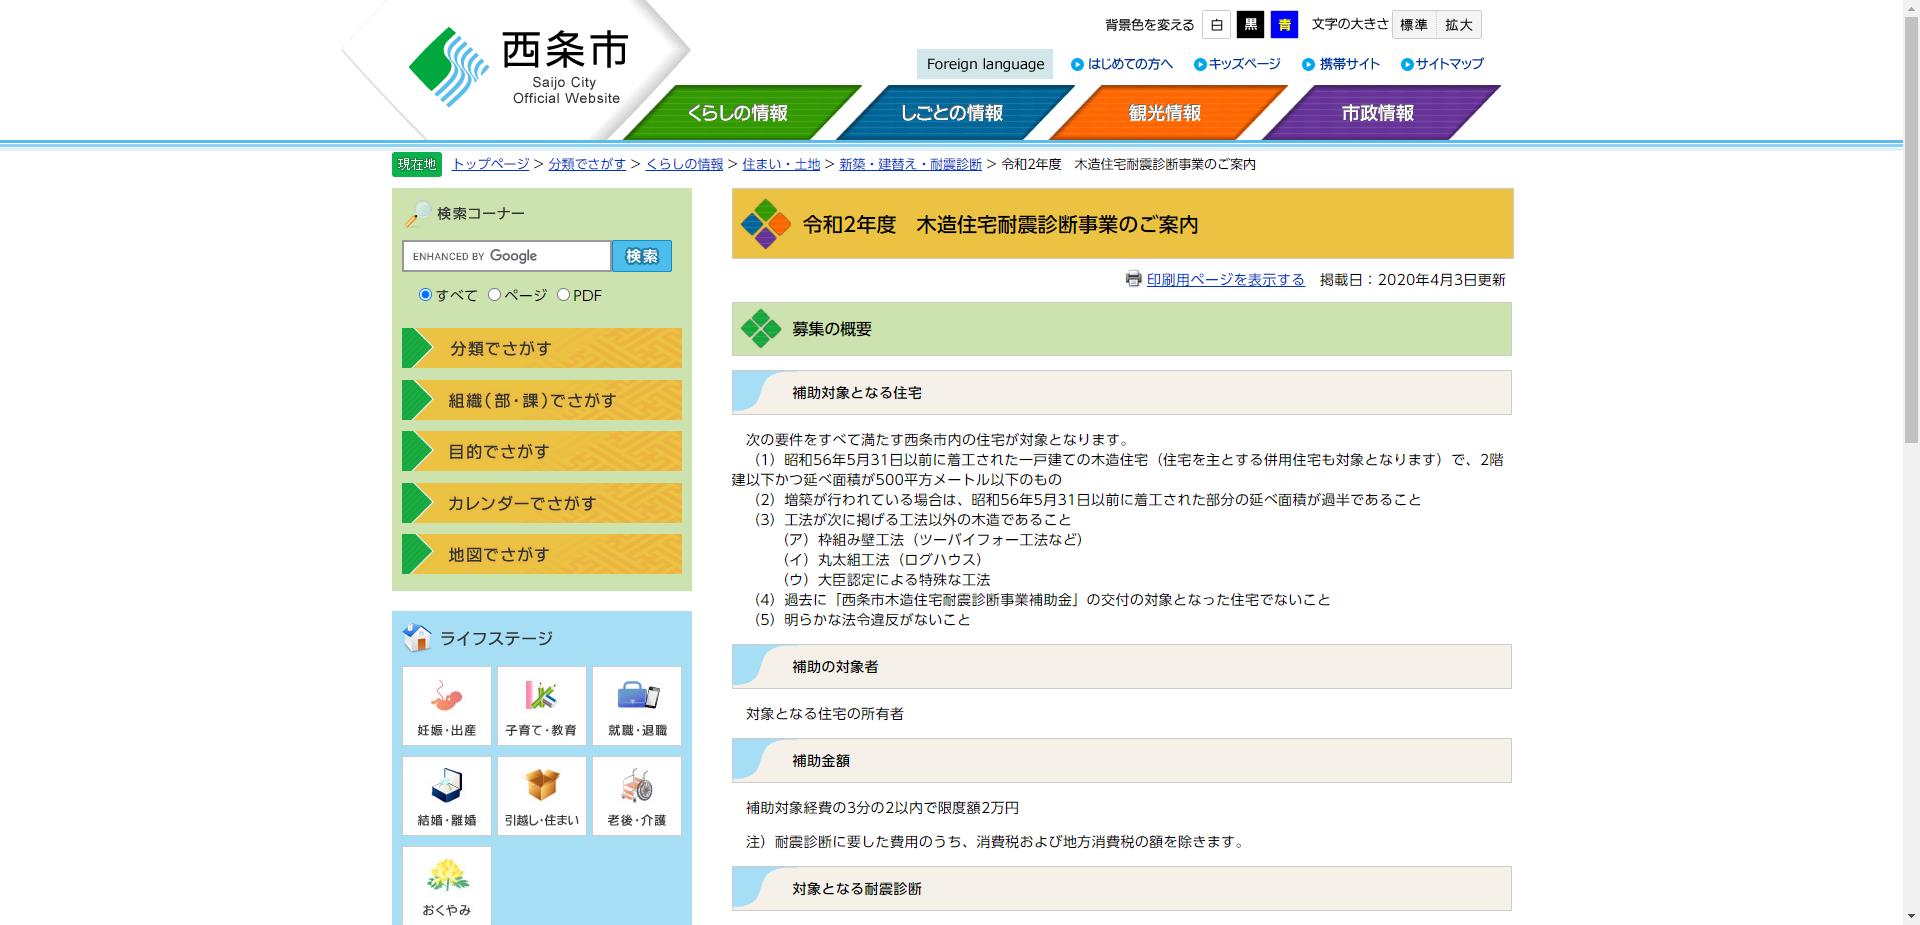Set background color to 青
Screen dimensions: 1920x925
(x=1284, y=24)
